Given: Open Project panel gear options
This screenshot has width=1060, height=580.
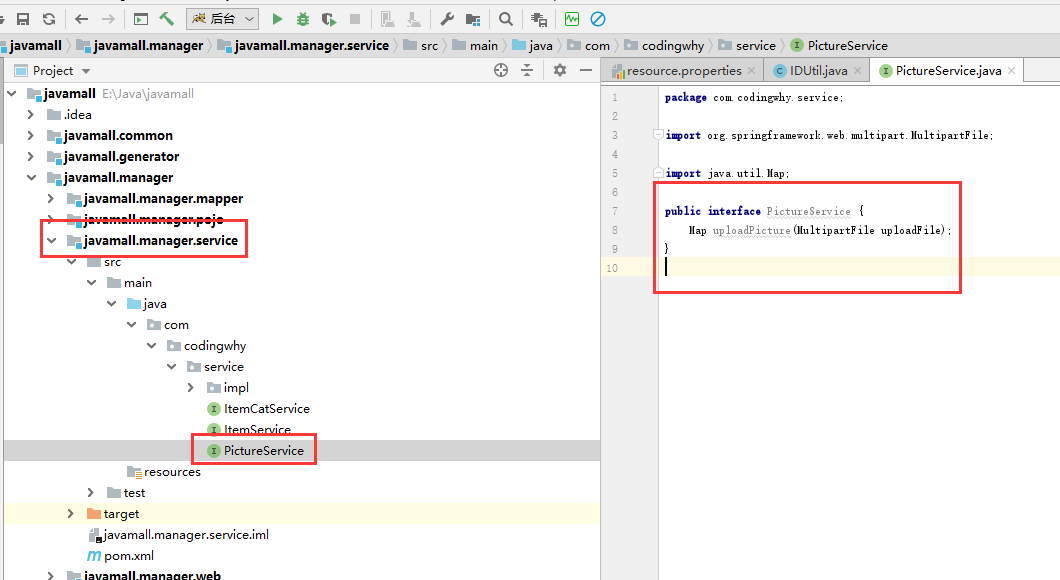Looking at the screenshot, I should [x=560, y=70].
